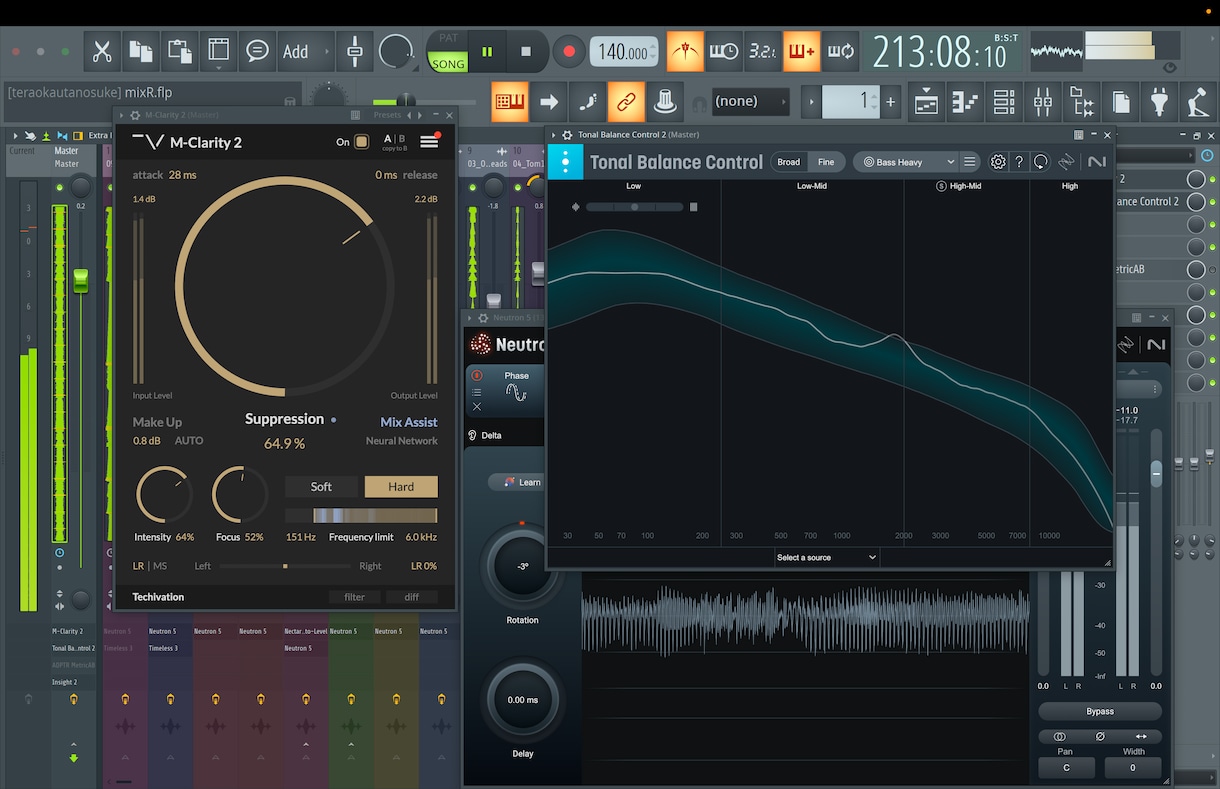Stop playback with the stop button

pos(526,51)
